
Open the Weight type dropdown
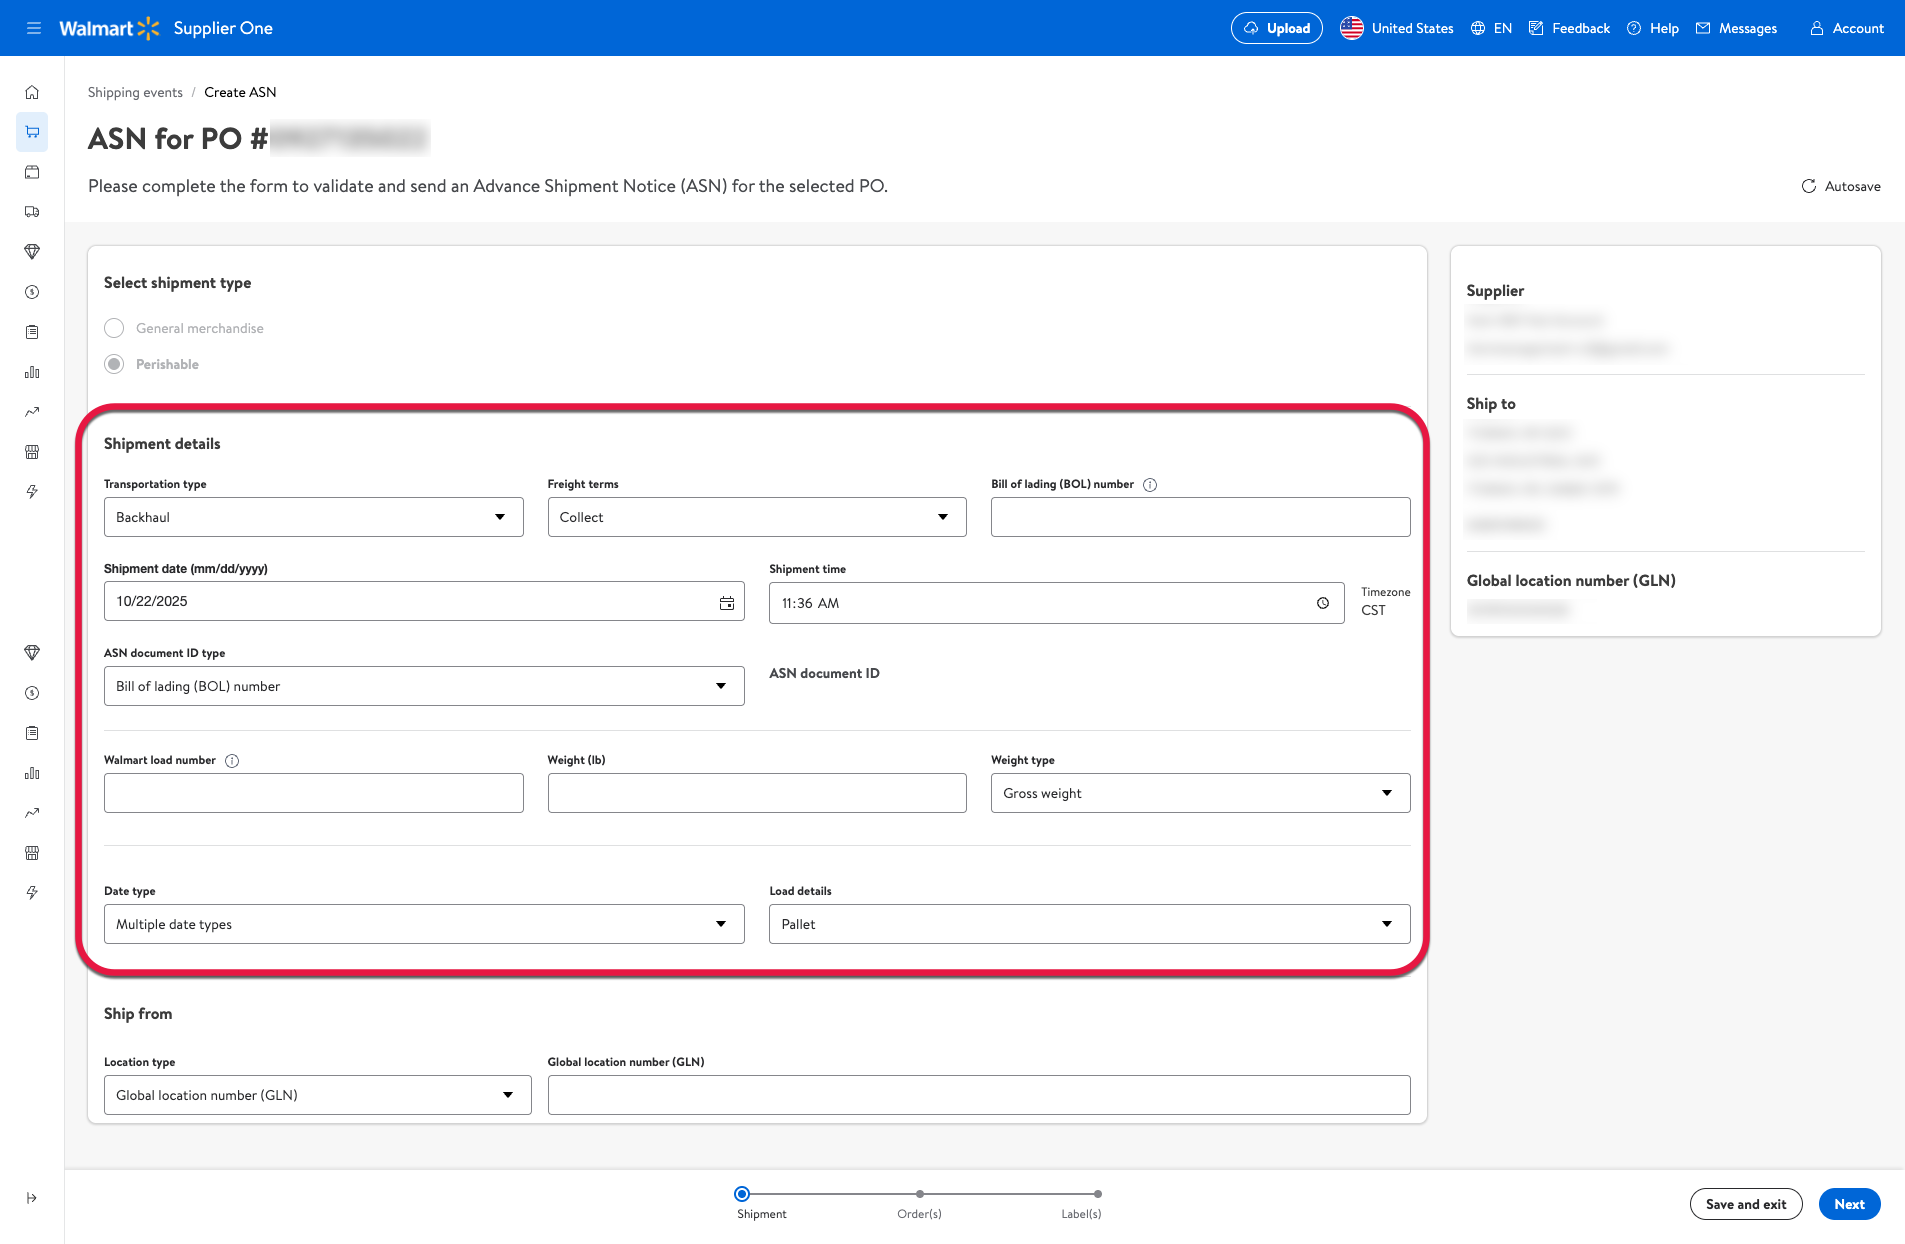(1200, 793)
